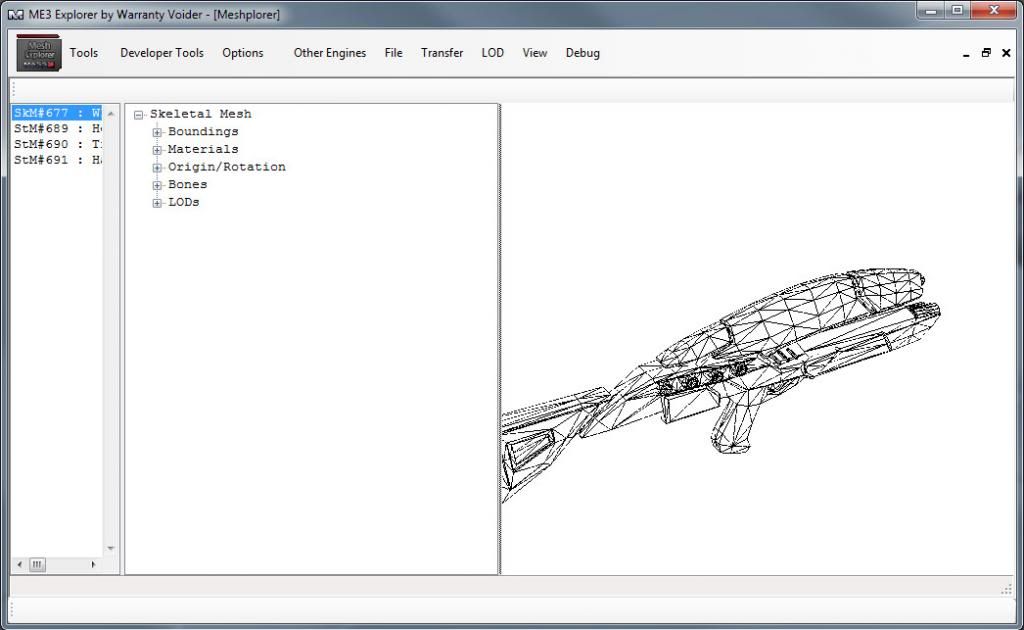Collapse the Skeletal Mesh root node
The image size is (1024, 630).
coord(138,115)
